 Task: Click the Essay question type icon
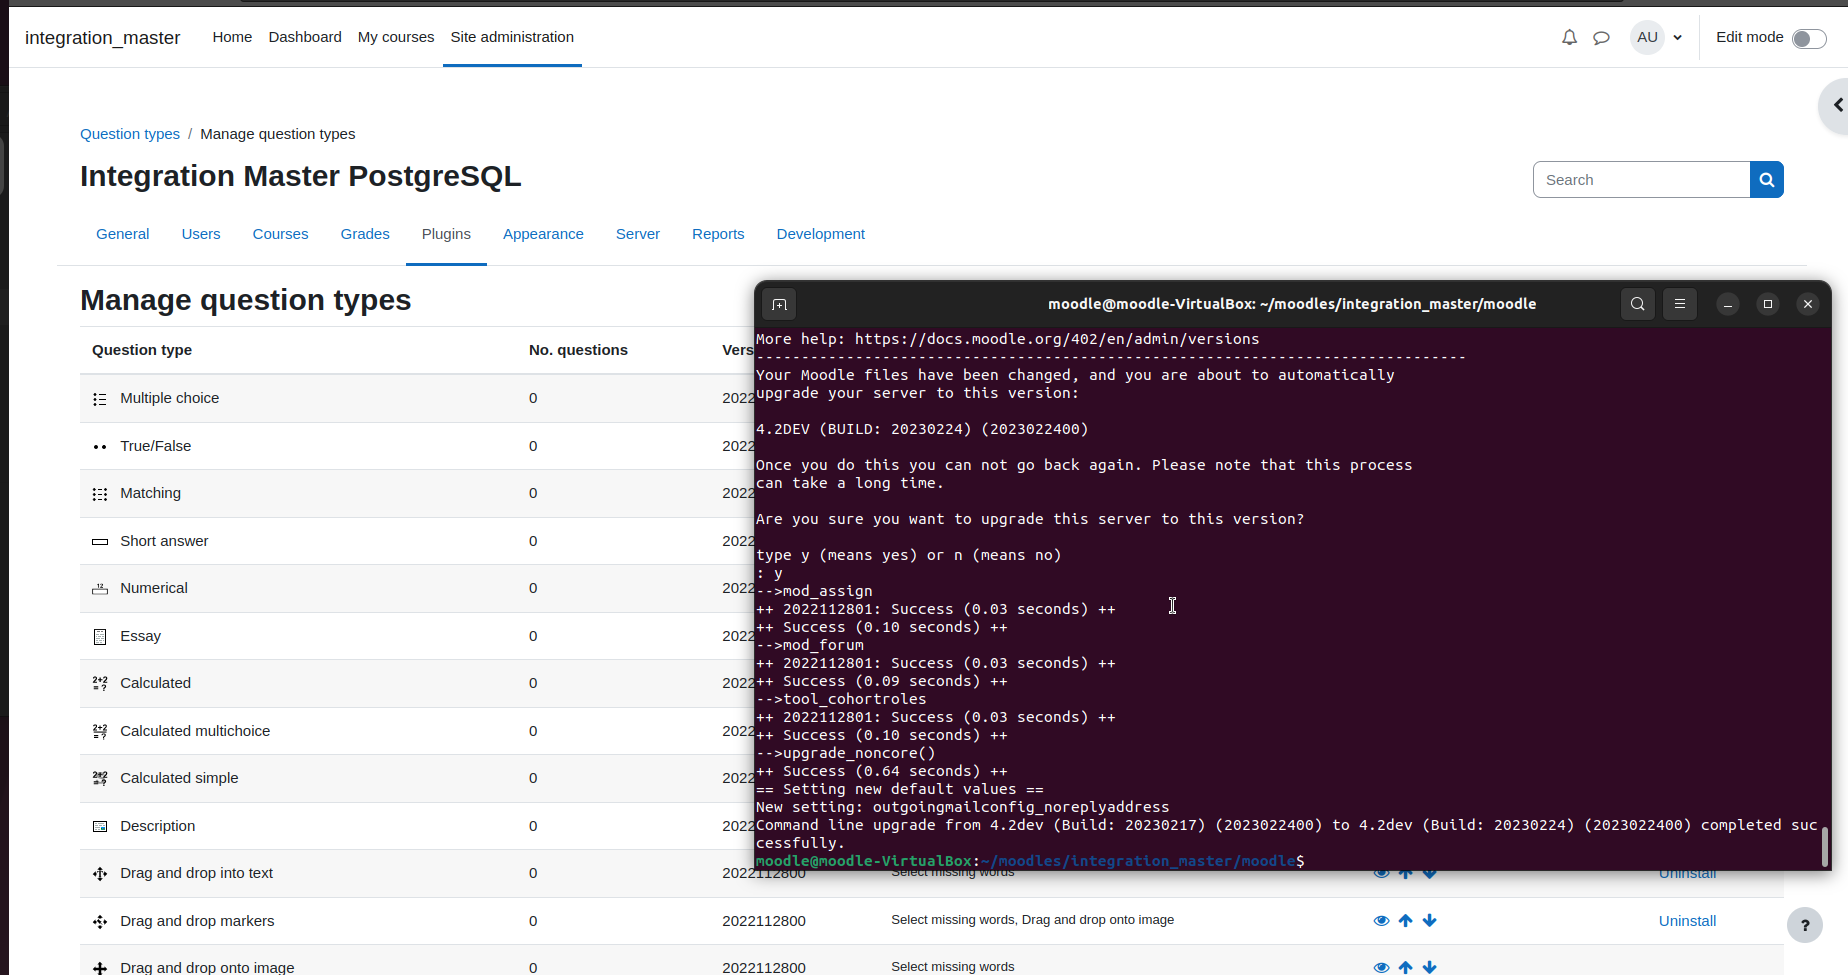click(x=100, y=637)
